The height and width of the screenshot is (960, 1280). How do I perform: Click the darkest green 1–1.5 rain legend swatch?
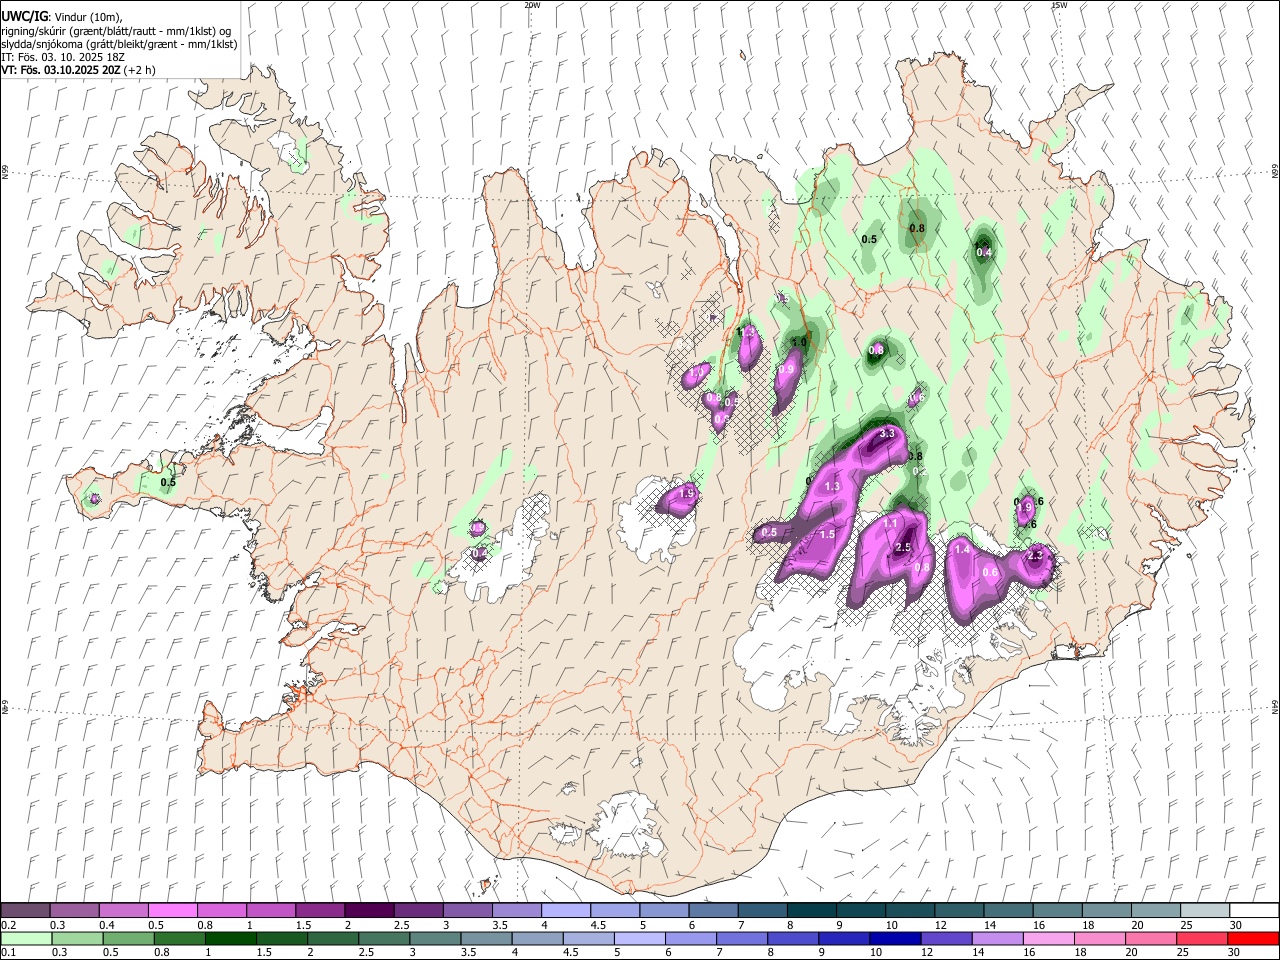tap(230, 938)
